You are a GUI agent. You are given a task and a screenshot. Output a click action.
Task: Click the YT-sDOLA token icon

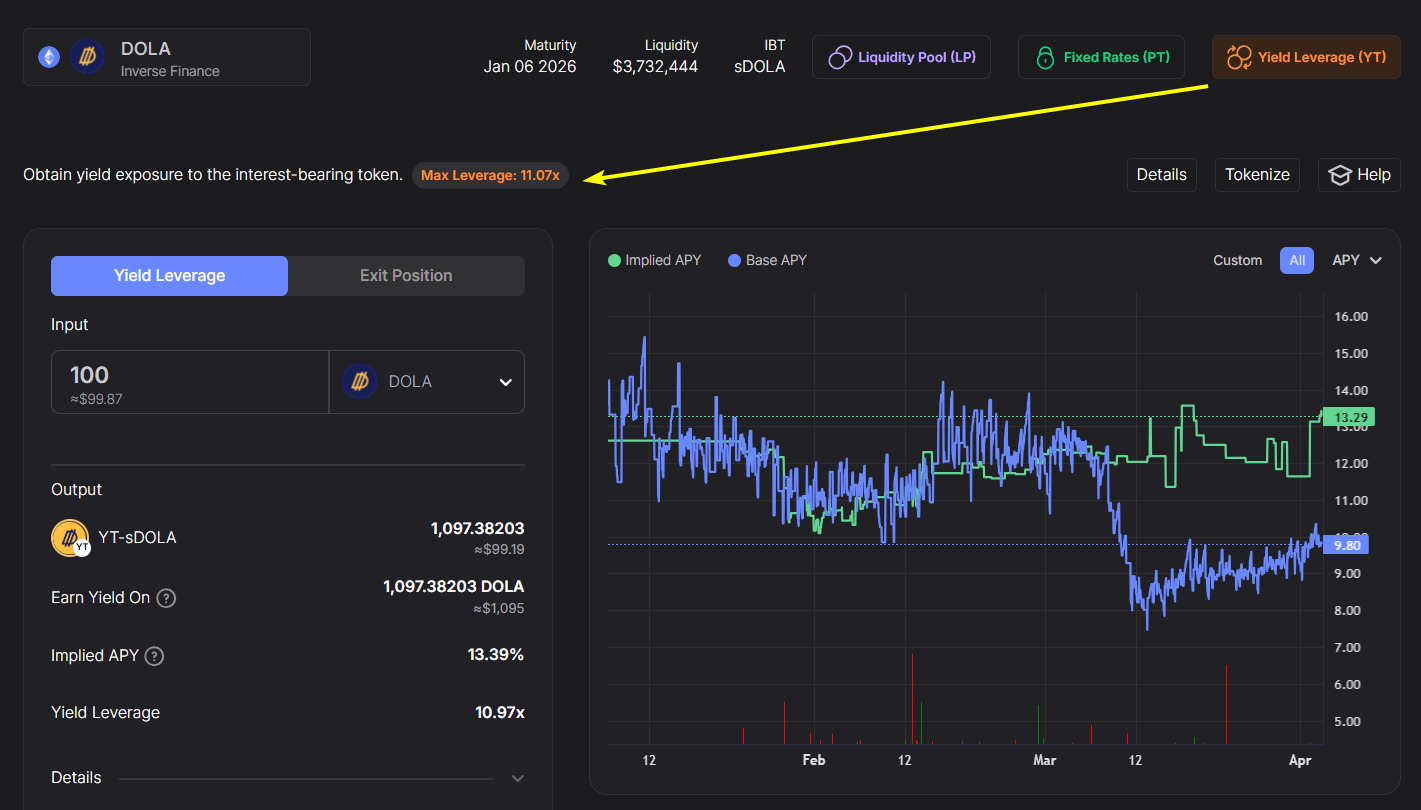pos(70,538)
